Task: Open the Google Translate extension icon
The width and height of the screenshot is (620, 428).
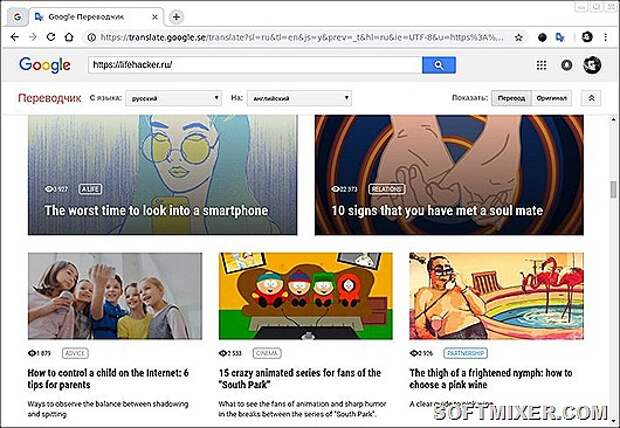Action: pyautogui.click(x=560, y=38)
